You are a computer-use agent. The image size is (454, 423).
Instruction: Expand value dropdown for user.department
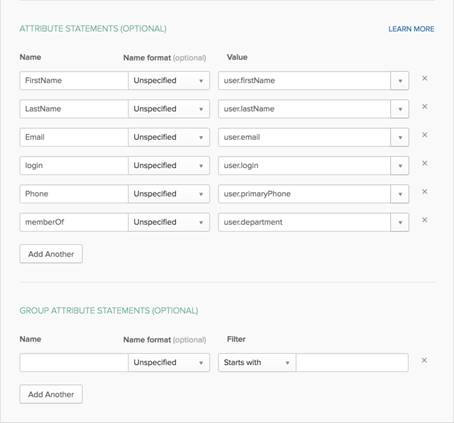[x=400, y=222]
